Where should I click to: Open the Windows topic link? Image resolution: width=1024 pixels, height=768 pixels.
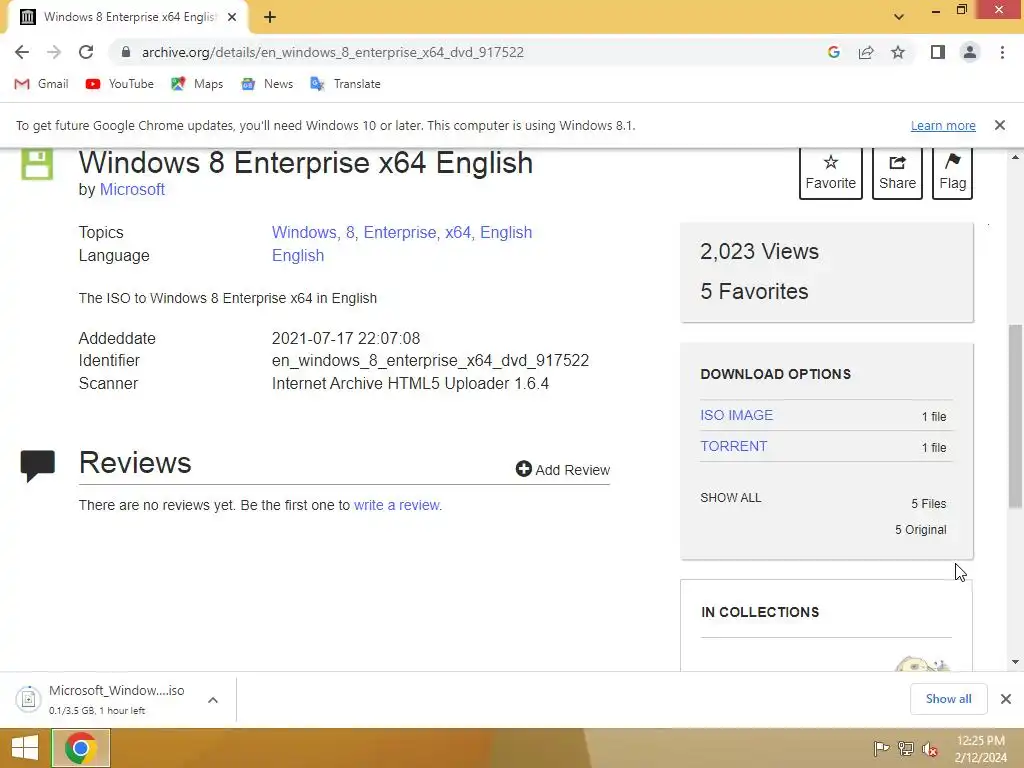[x=304, y=232]
